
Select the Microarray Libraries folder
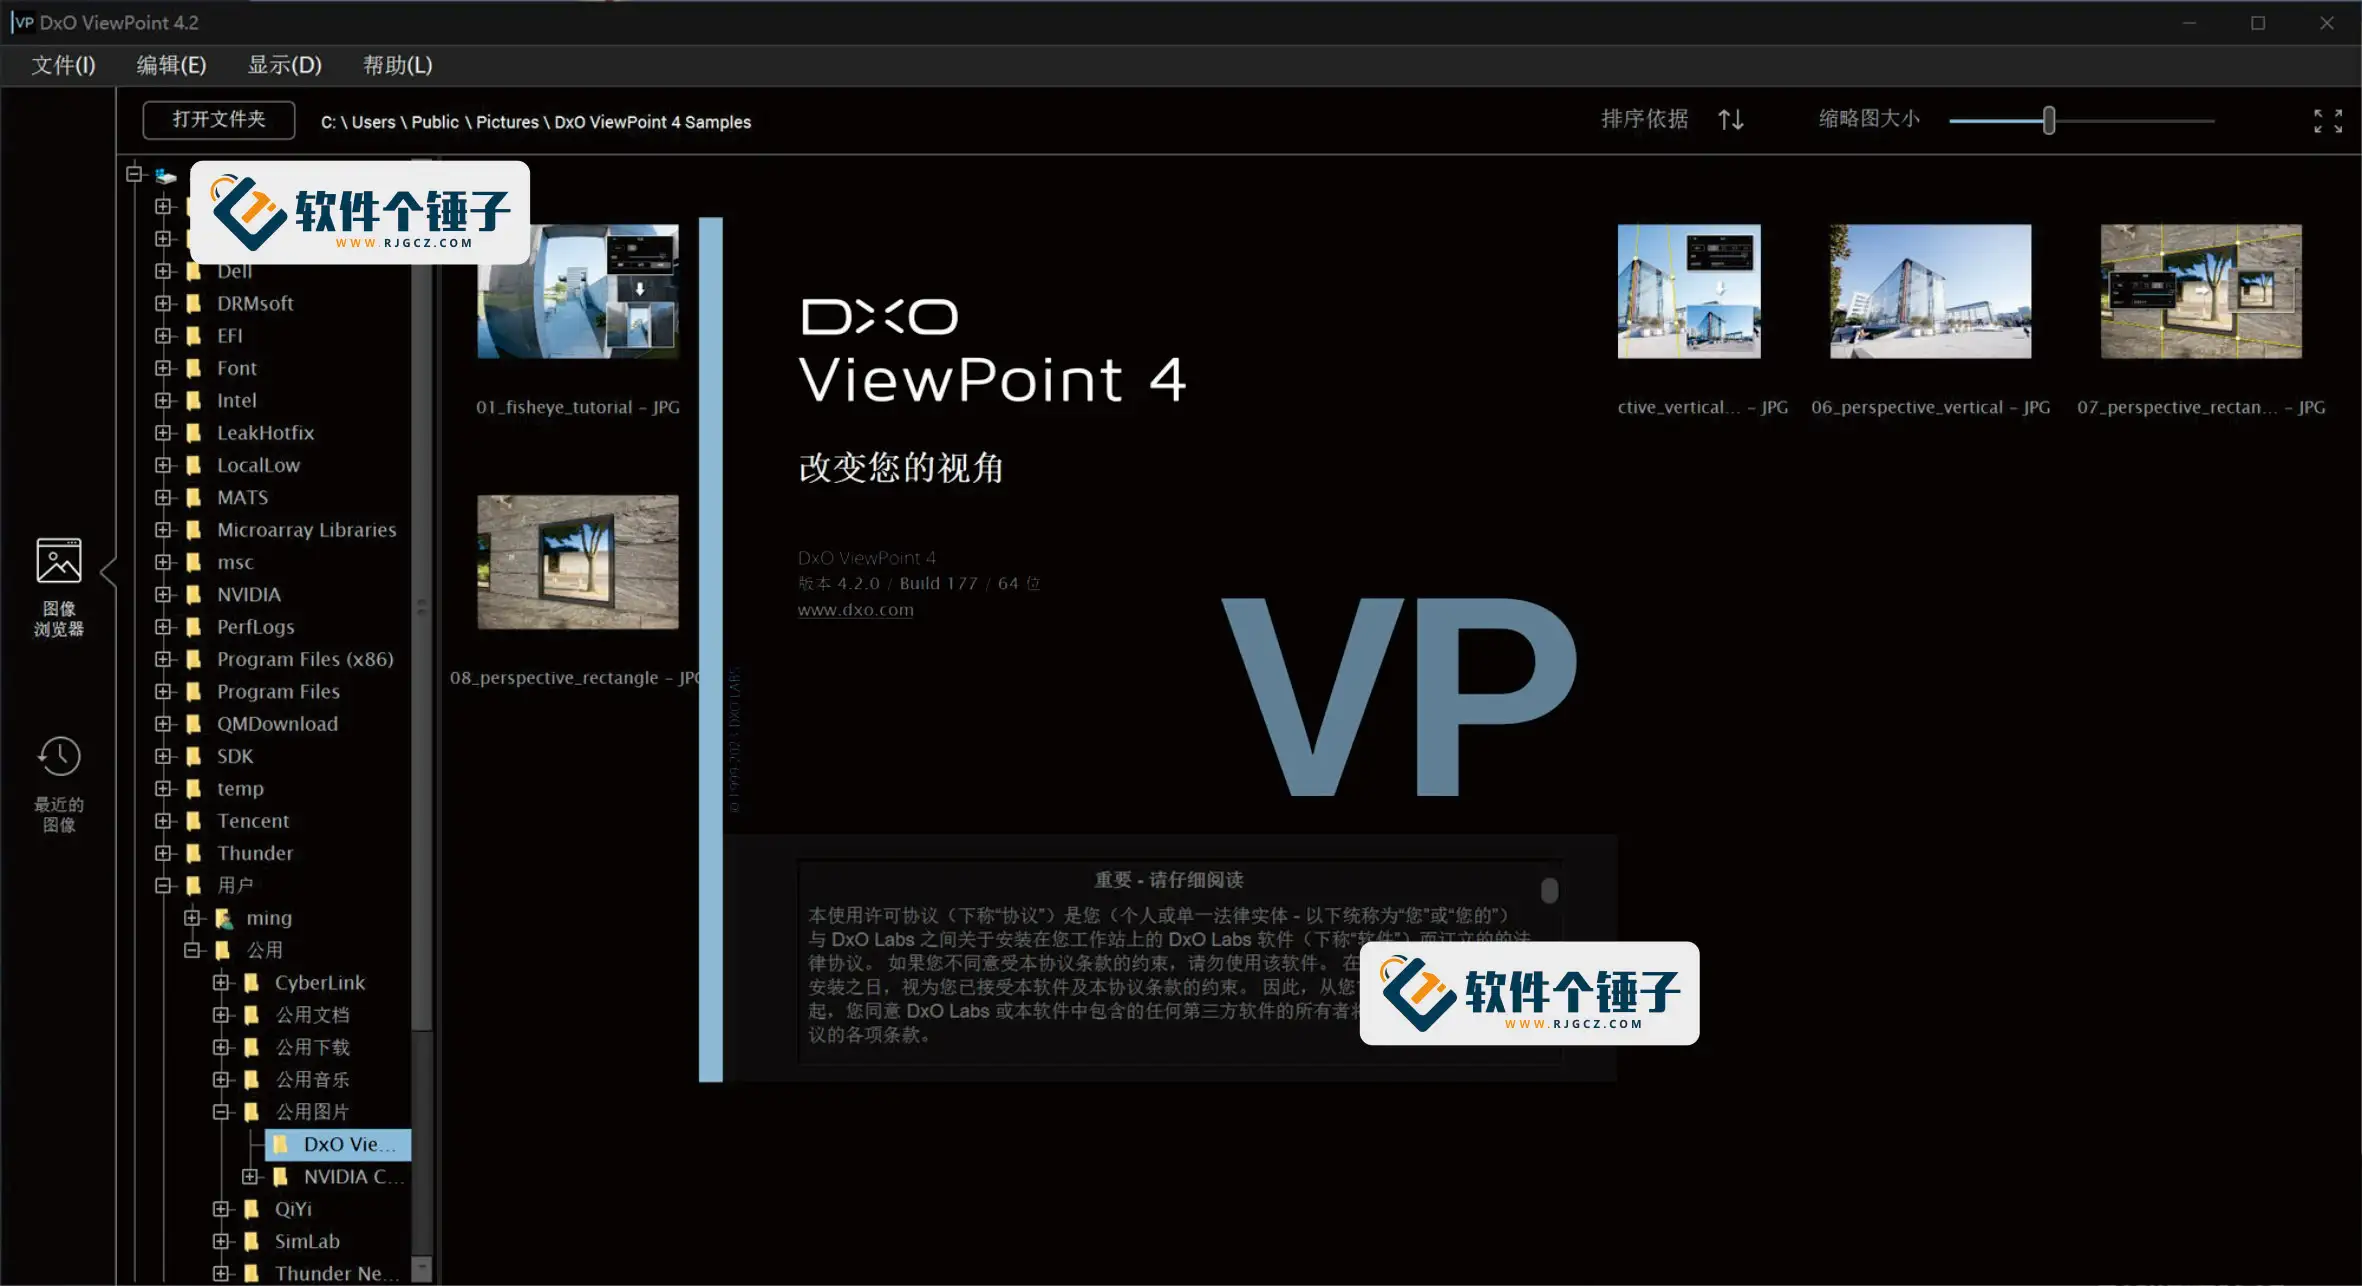[x=306, y=530]
